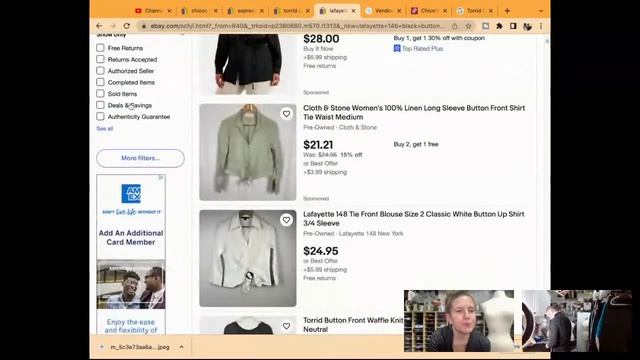
Task: Open a new browser tab
Action: (507, 11)
